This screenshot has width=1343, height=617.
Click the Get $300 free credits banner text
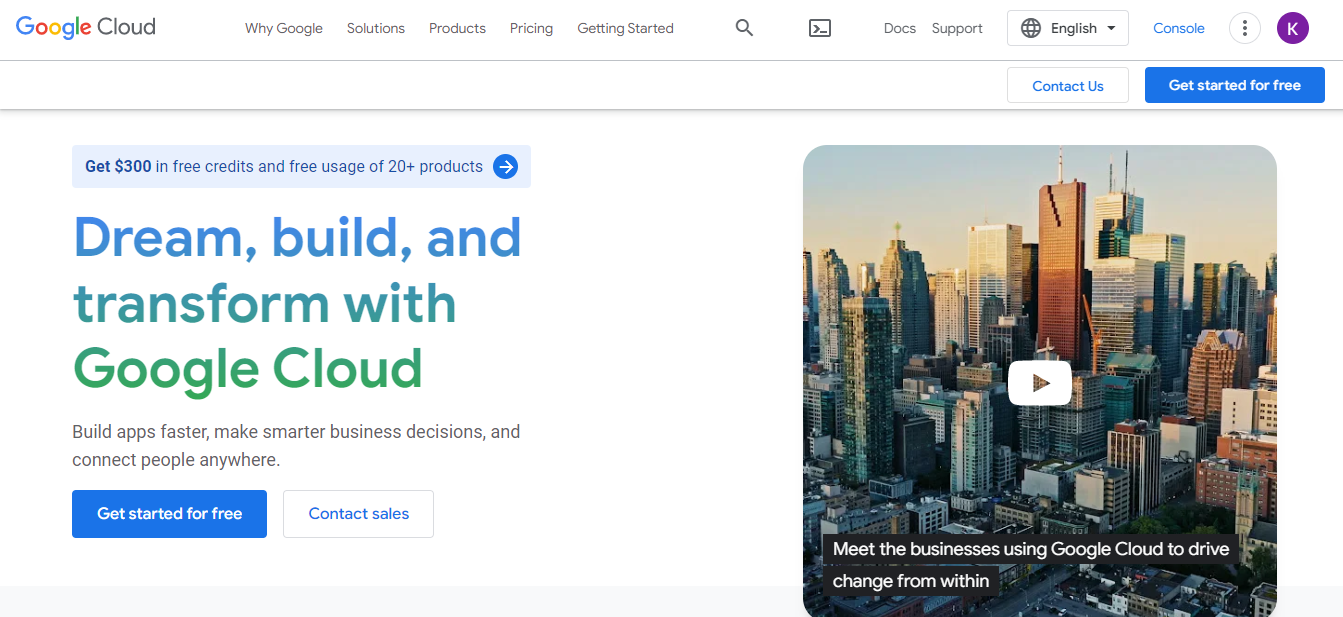tap(284, 167)
